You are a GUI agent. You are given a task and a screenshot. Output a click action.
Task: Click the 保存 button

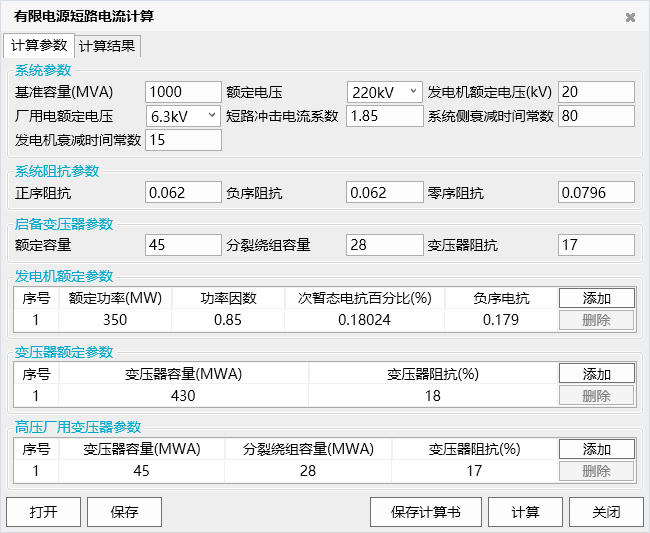(124, 512)
